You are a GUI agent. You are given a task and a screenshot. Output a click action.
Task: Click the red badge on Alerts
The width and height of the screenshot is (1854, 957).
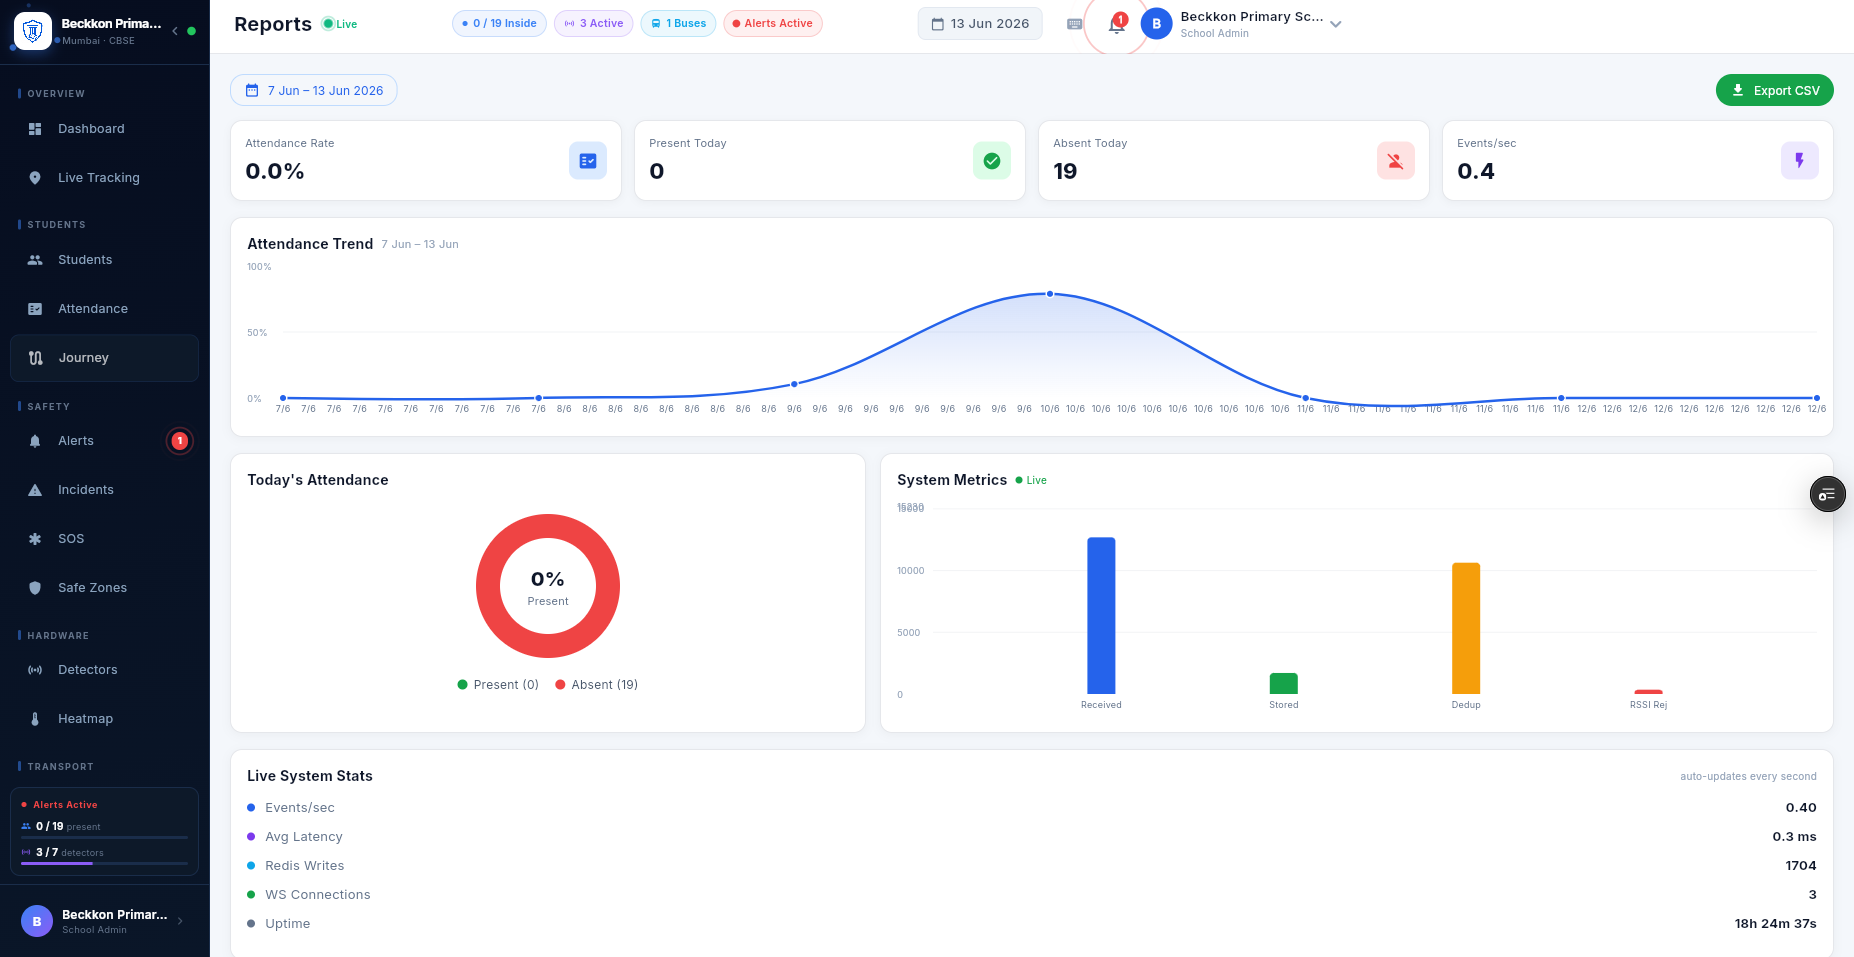pyautogui.click(x=180, y=441)
